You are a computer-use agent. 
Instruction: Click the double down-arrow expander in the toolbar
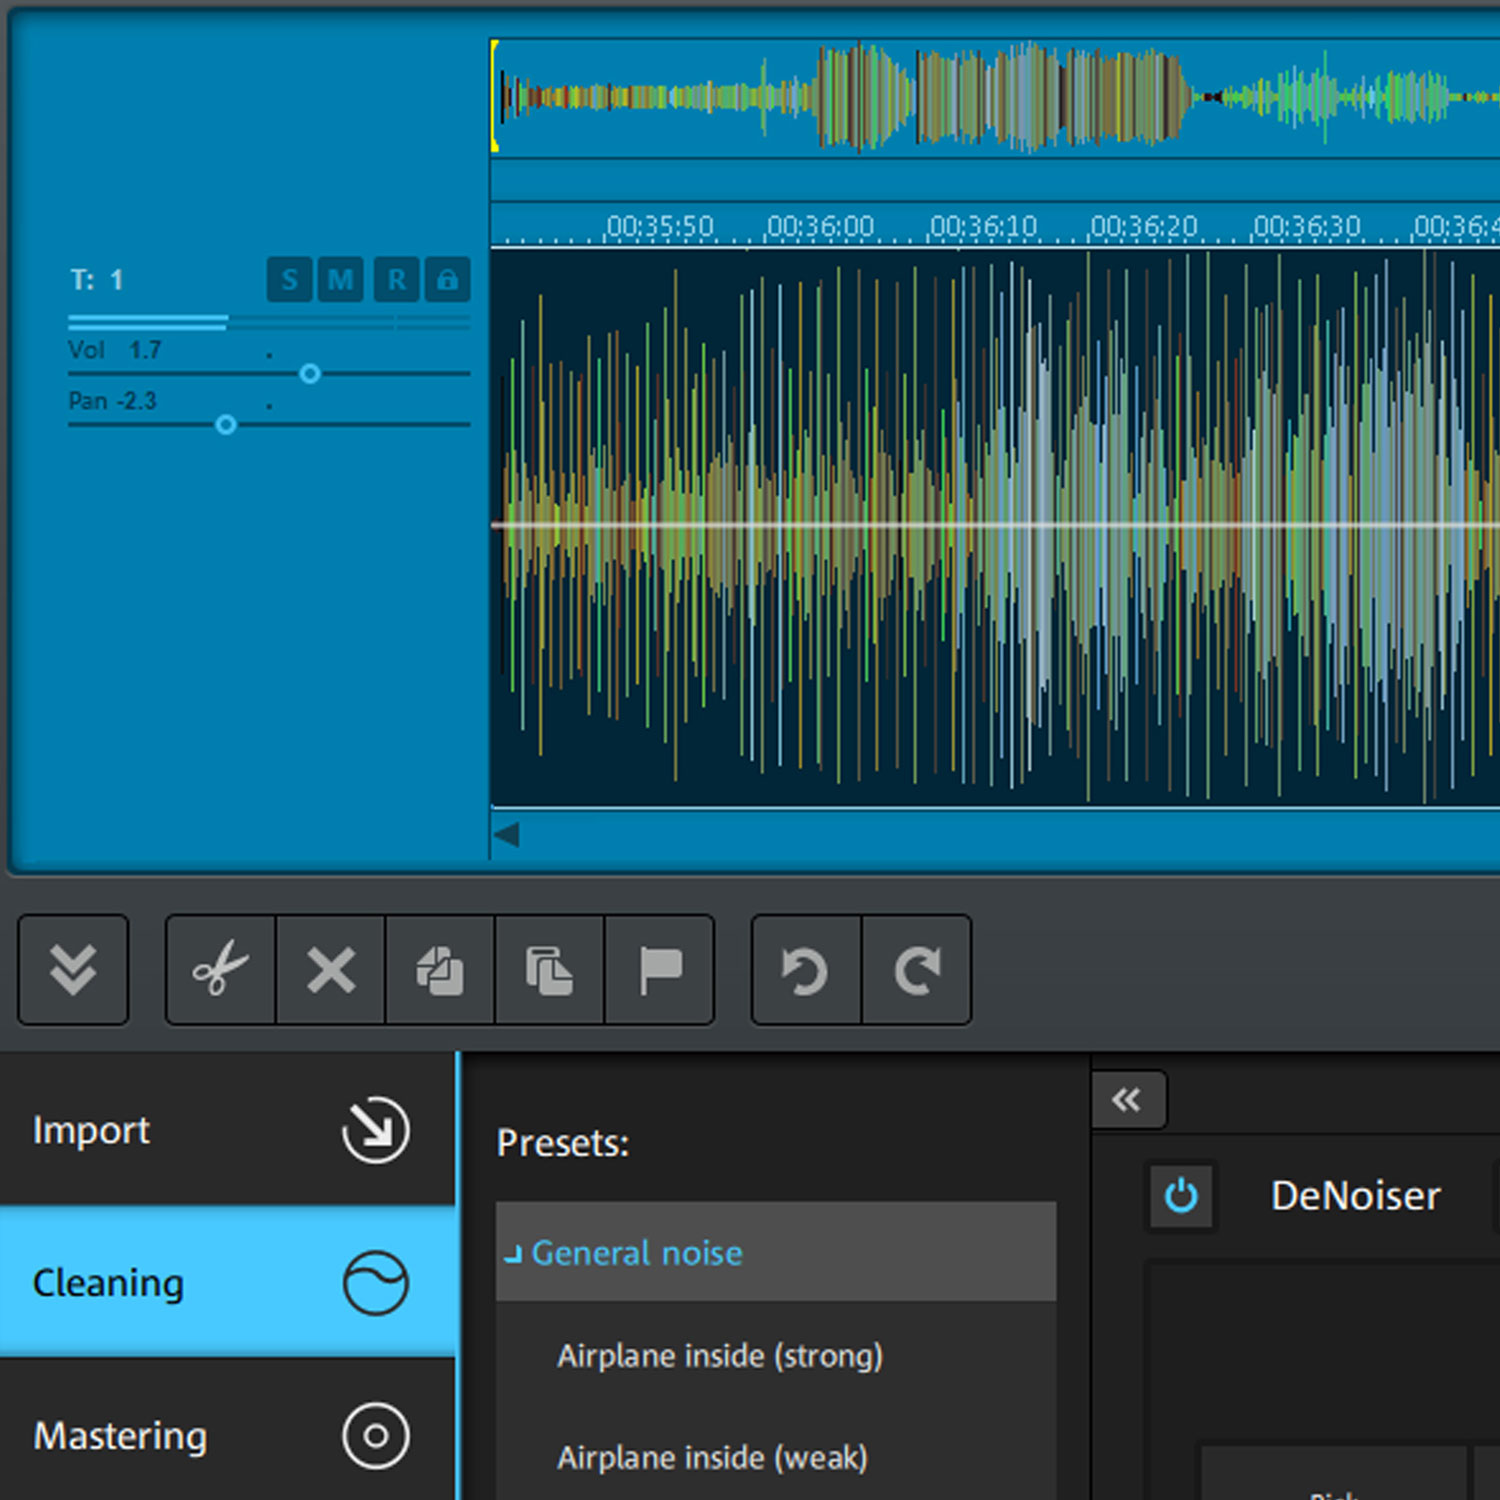pyautogui.click(x=73, y=970)
